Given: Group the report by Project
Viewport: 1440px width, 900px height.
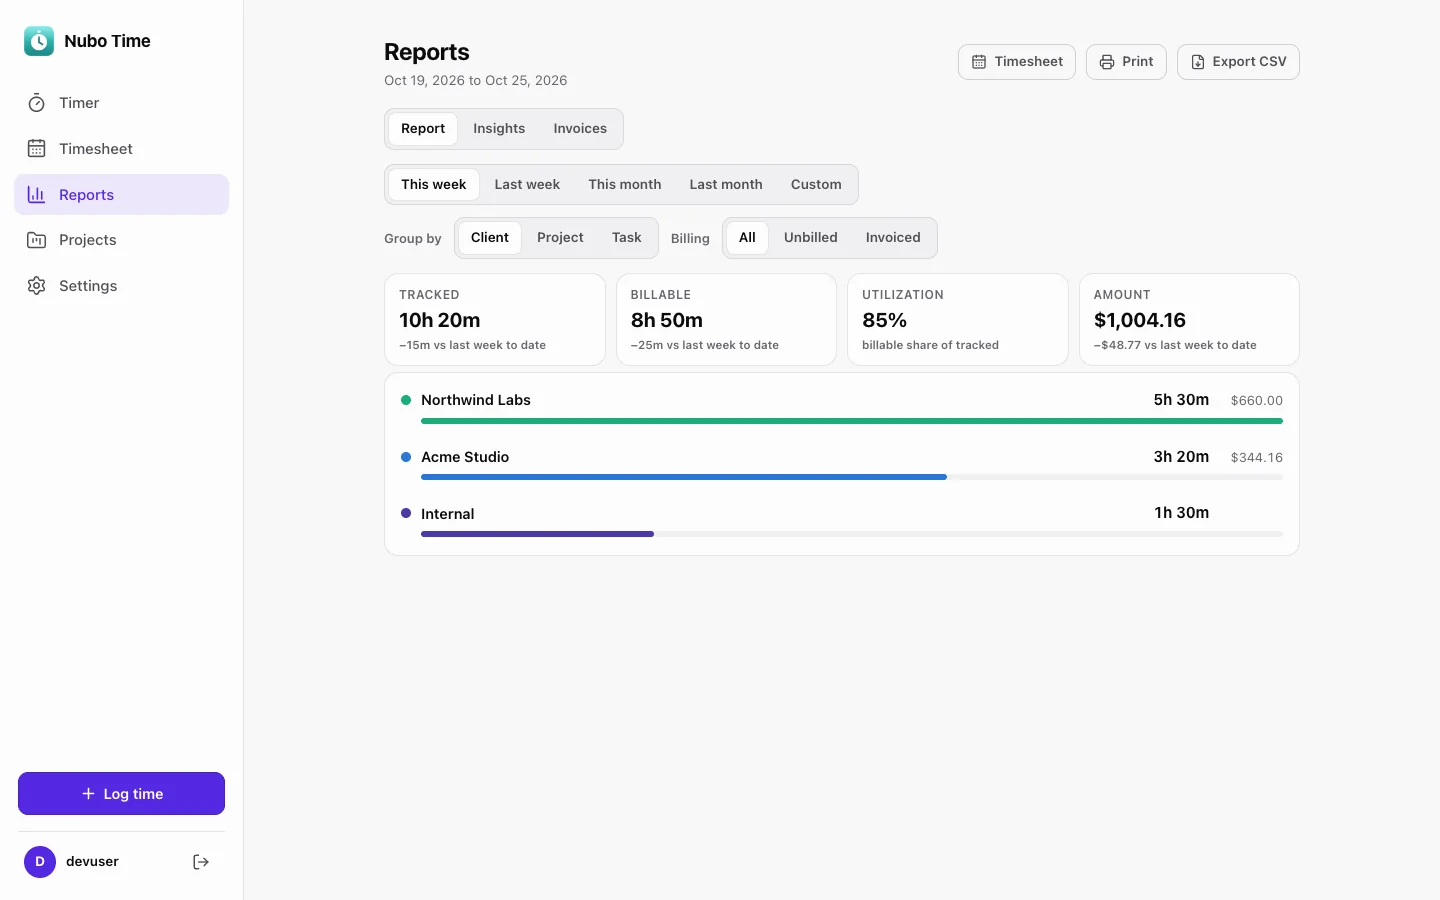Looking at the screenshot, I should click(x=560, y=238).
